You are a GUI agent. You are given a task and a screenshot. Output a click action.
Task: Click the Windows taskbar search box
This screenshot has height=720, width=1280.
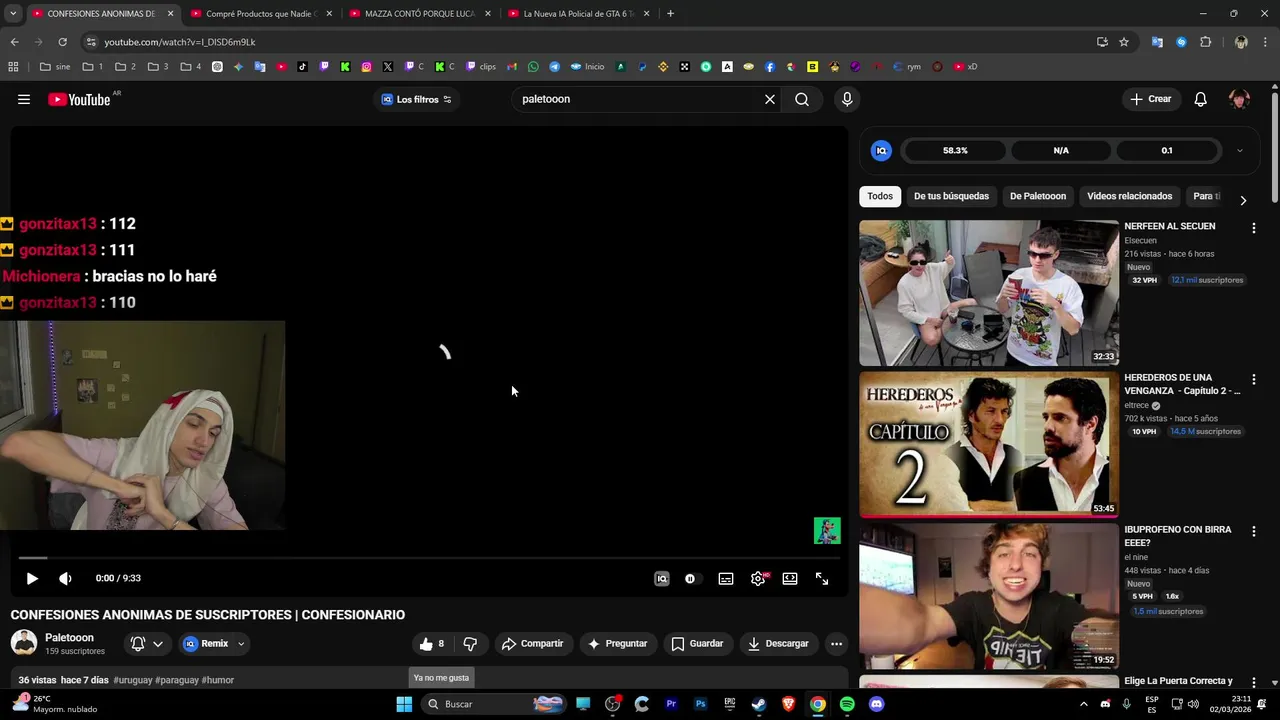[494, 704]
